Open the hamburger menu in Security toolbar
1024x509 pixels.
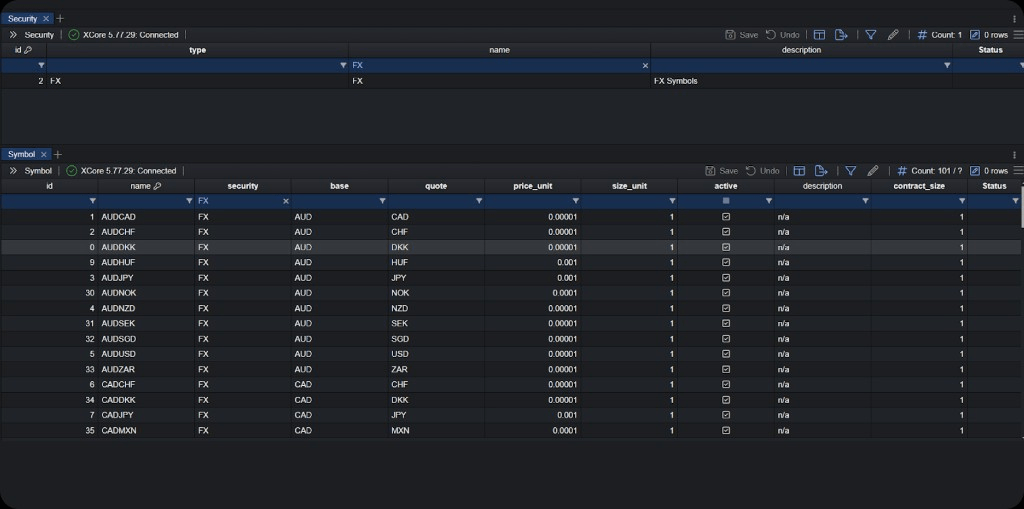[1017, 35]
